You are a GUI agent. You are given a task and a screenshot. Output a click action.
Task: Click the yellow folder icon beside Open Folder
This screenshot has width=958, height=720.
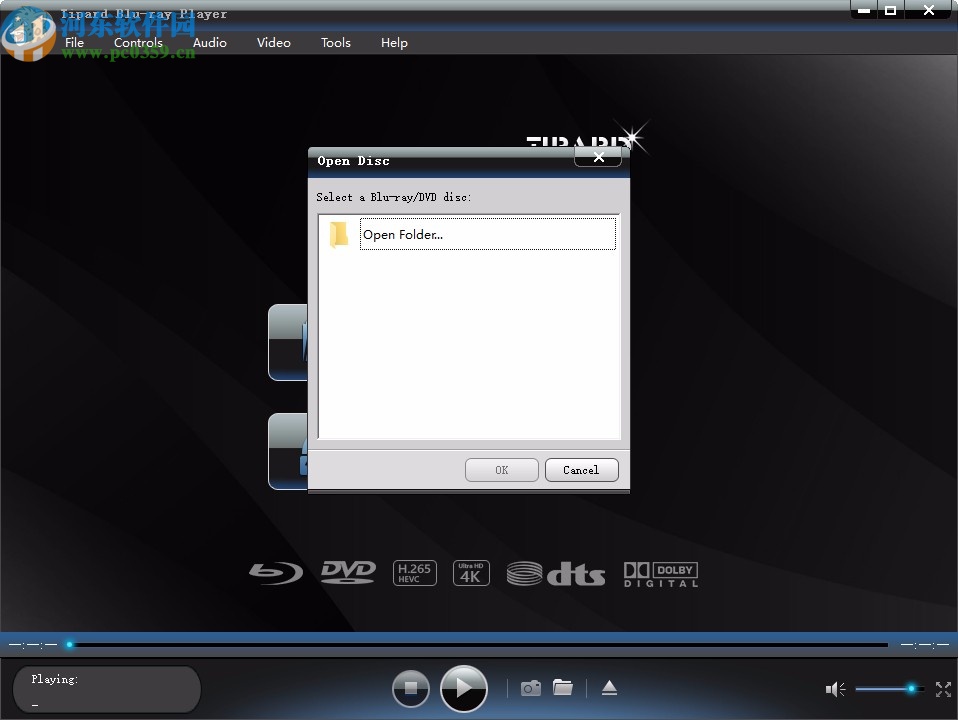pos(339,233)
